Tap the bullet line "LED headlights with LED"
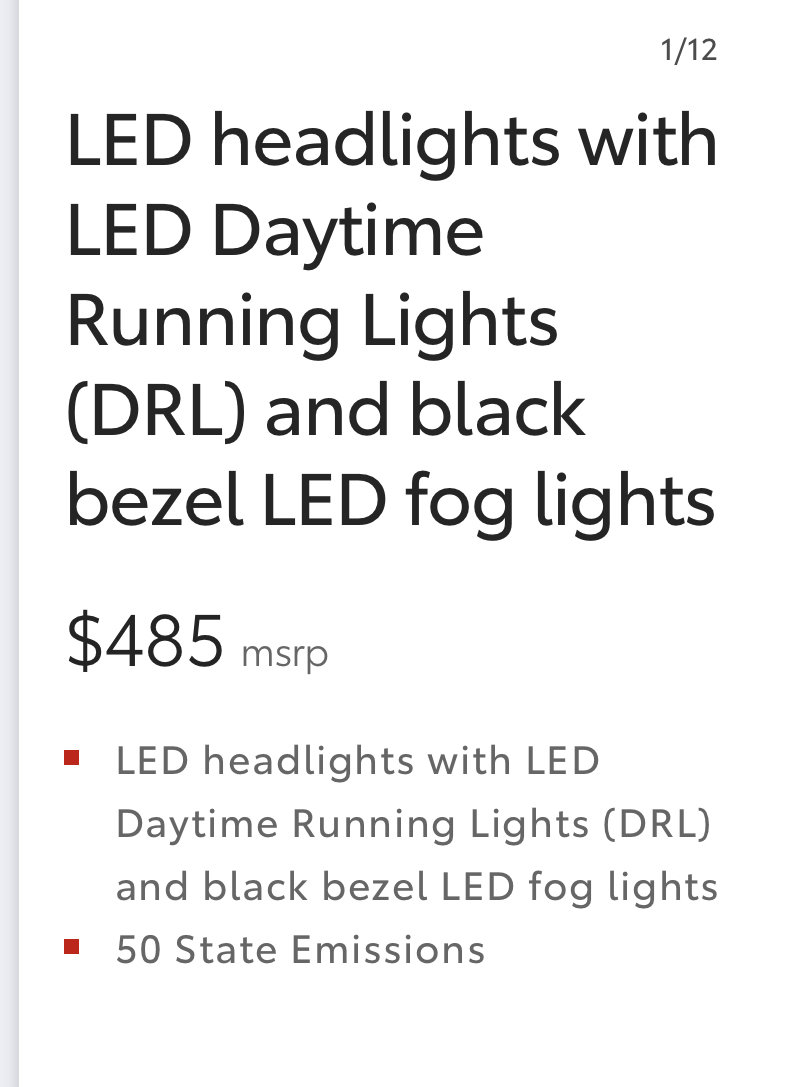Viewport: 798px width, 1087px height. pyautogui.click(x=358, y=760)
